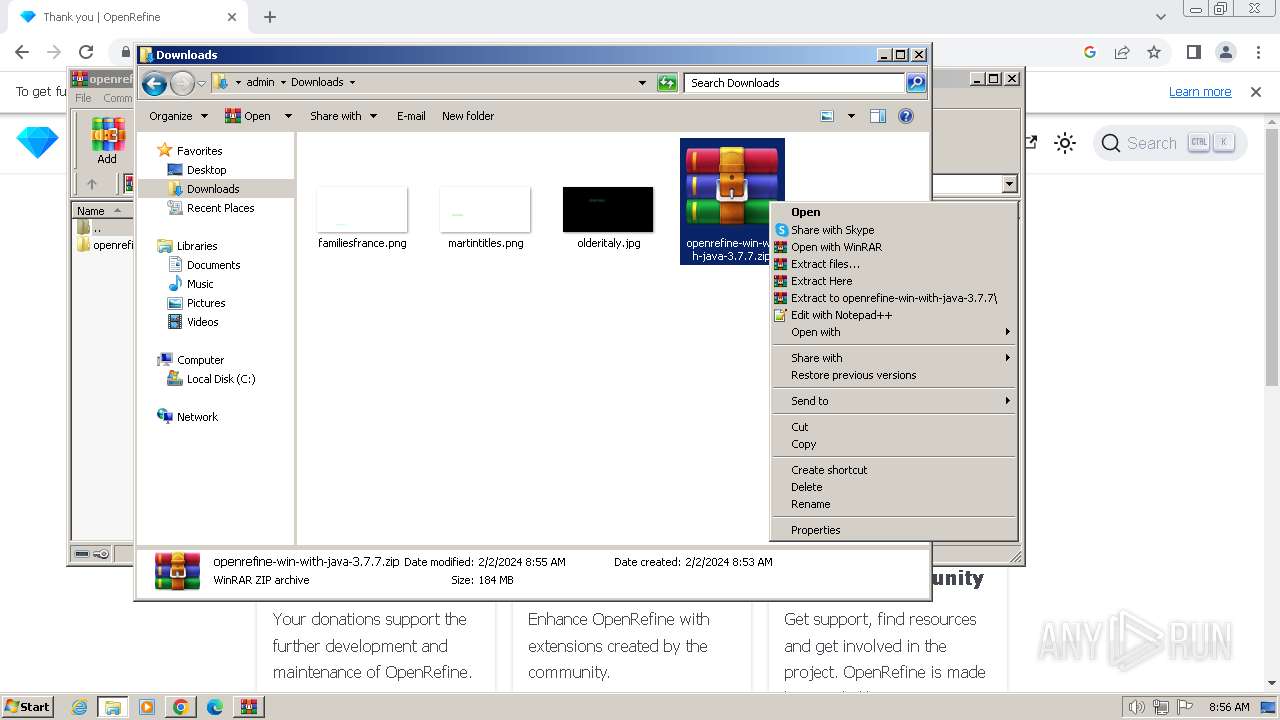This screenshot has width=1280, height=720.
Task: Click WinRAR taskbar icon
Action: 248,707
